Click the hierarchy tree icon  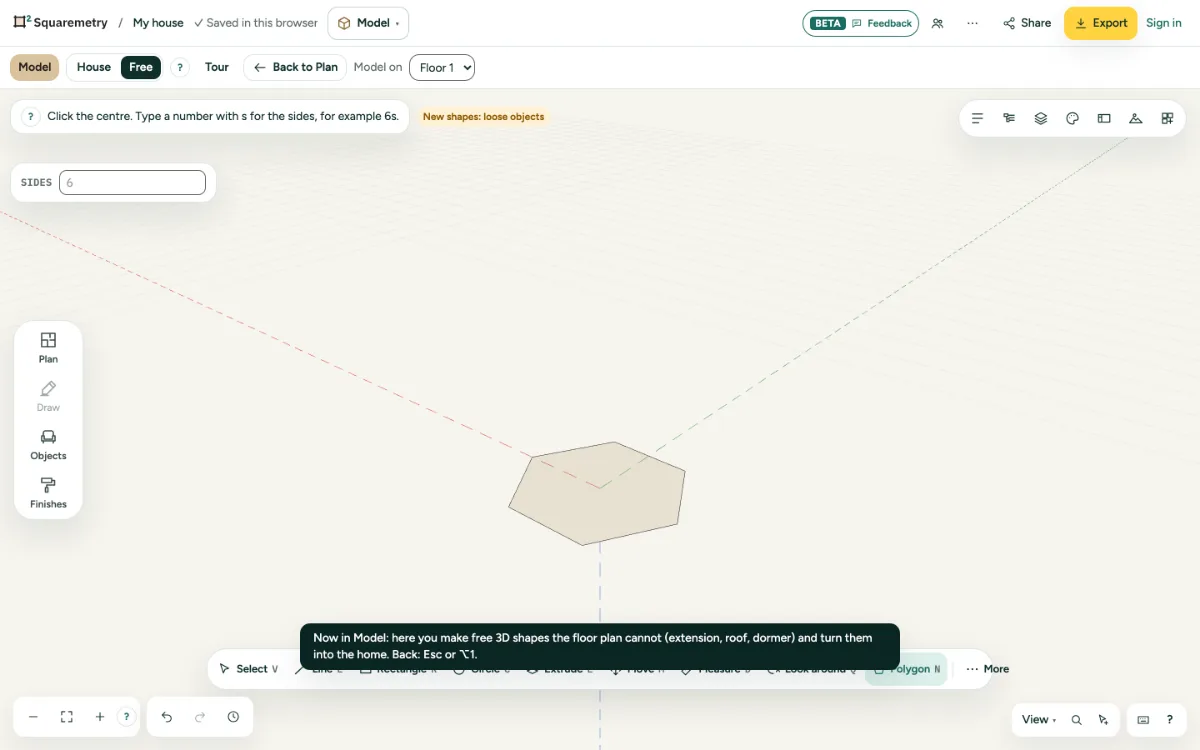1009,118
